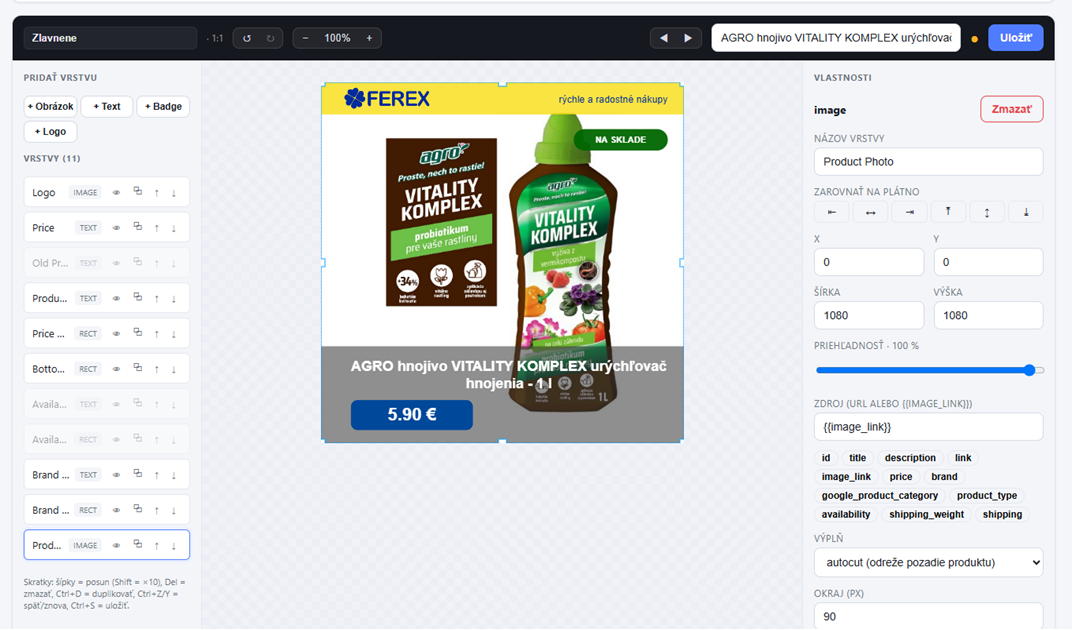Image resolution: width=1072 pixels, height=630 pixels.
Task: Hide the Price rect layer
Action: 116,334
